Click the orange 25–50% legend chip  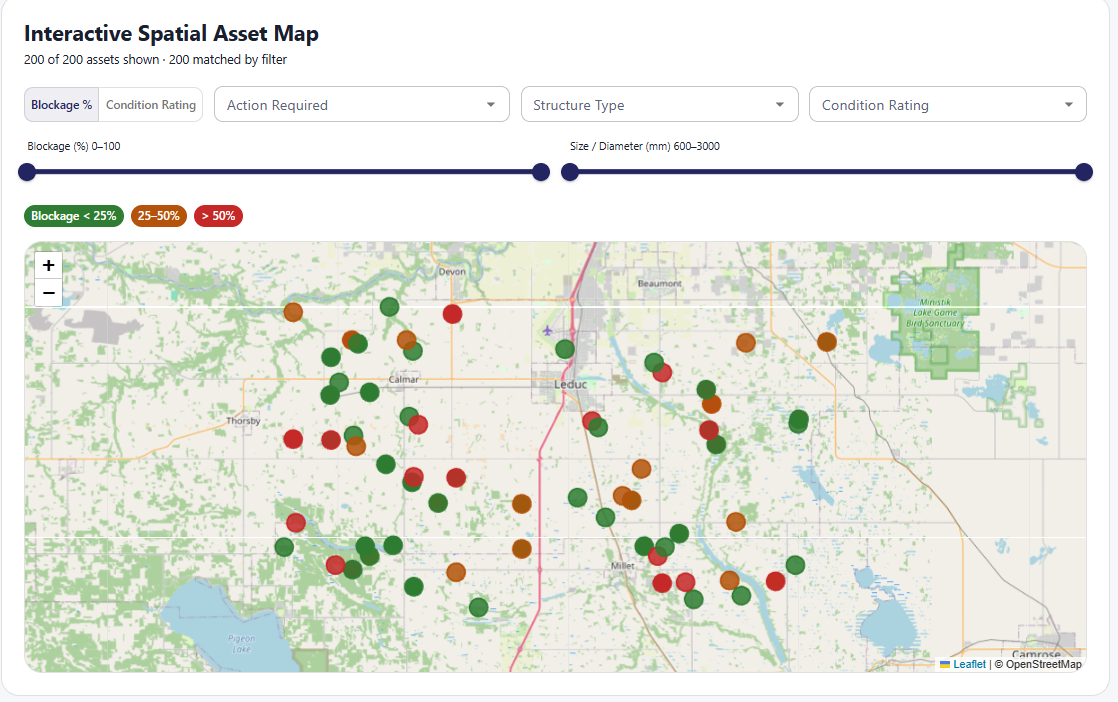pyautogui.click(x=158, y=216)
